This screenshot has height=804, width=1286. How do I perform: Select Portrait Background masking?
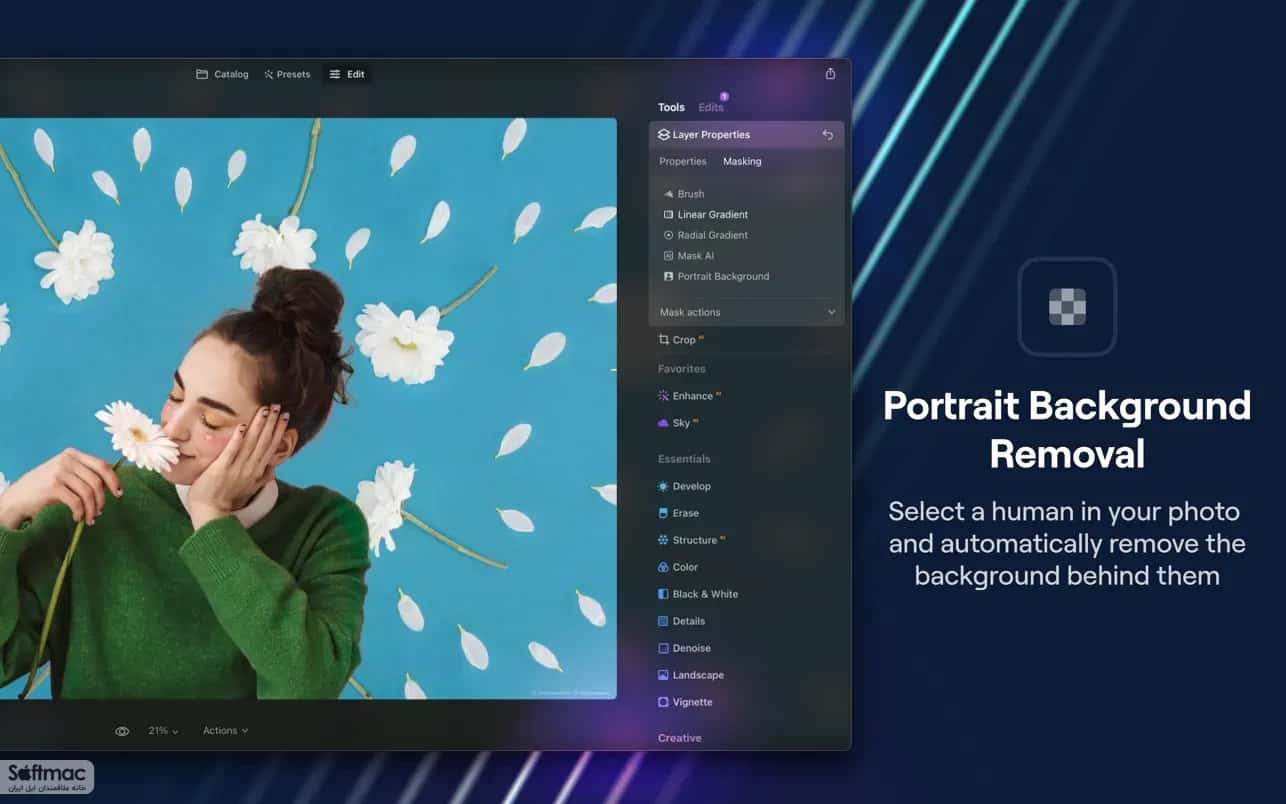point(716,276)
